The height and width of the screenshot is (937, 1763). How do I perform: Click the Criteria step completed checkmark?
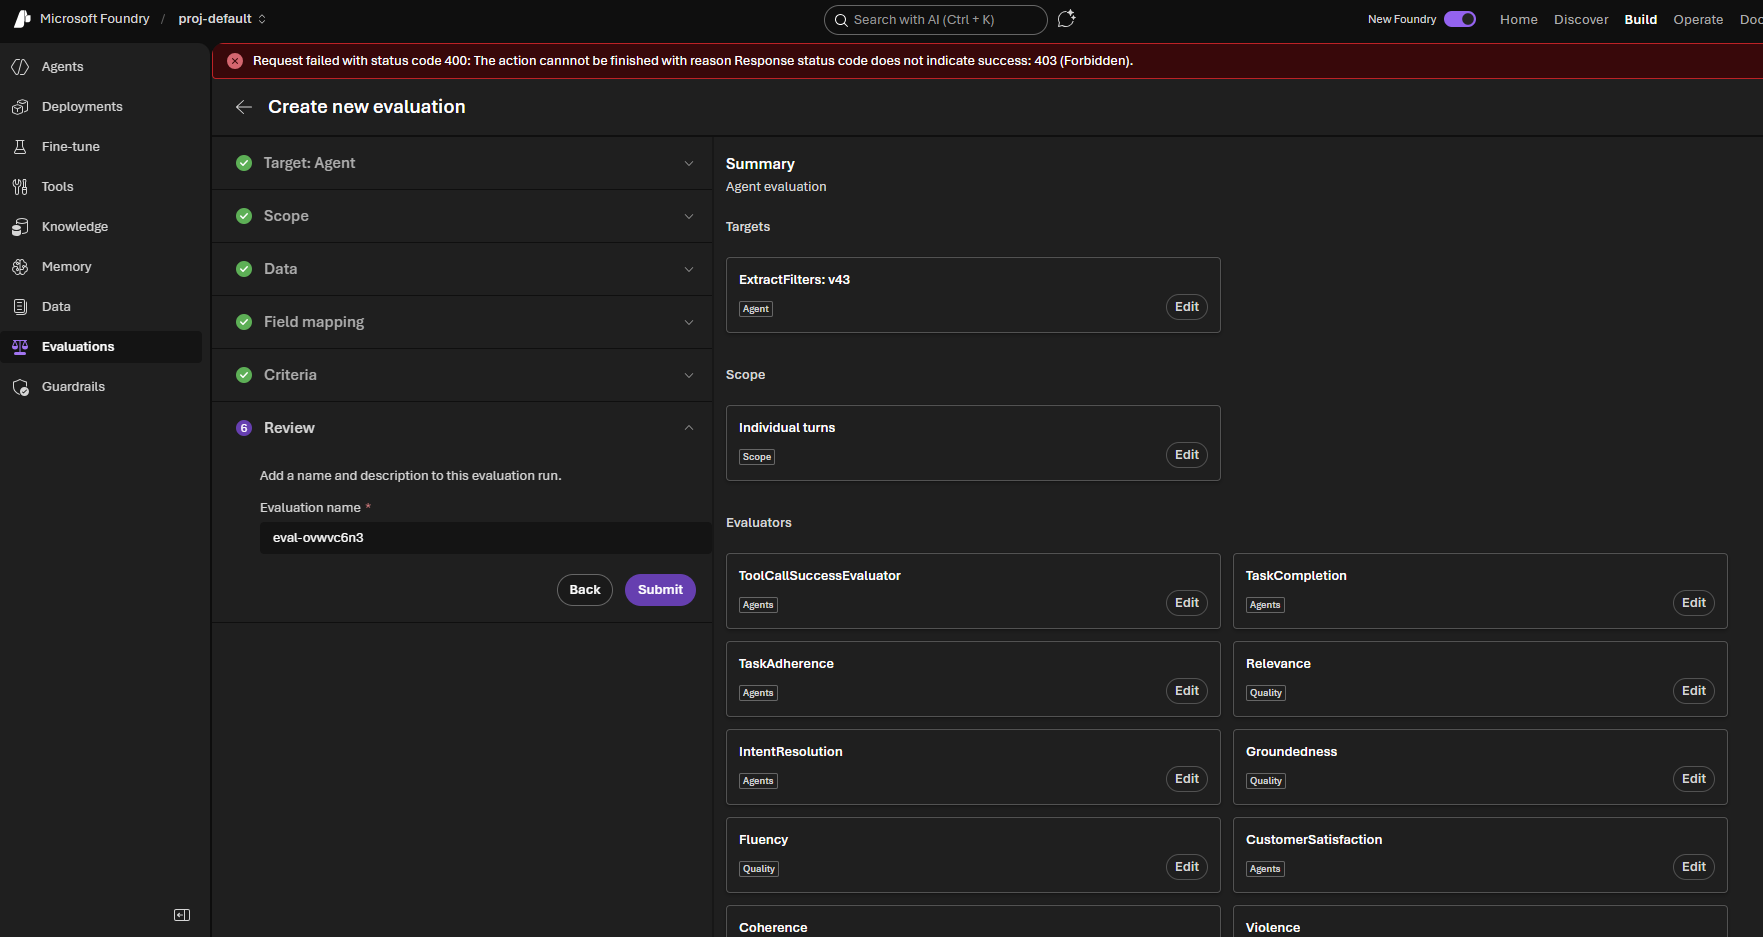click(244, 375)
